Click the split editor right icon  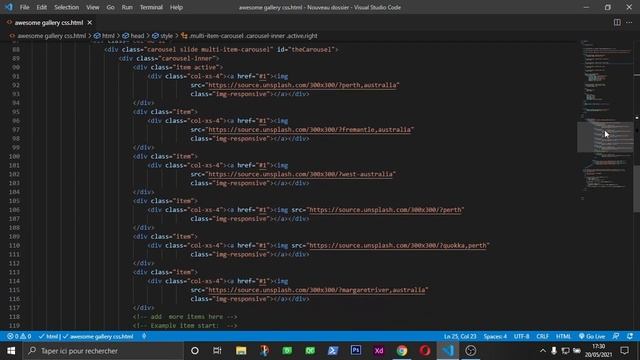pos(617,22)
